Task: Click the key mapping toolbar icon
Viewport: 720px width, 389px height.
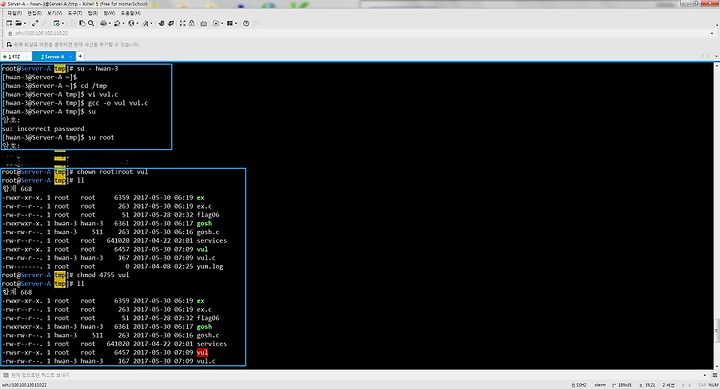Action: coord(203,23)
